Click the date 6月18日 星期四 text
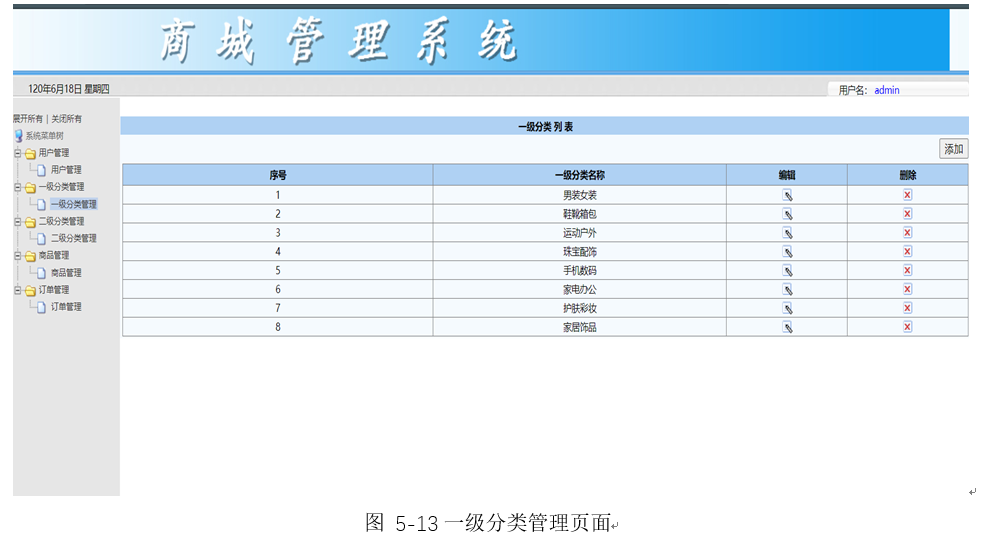This screenshot has width=992, height=555. [68, 89]
